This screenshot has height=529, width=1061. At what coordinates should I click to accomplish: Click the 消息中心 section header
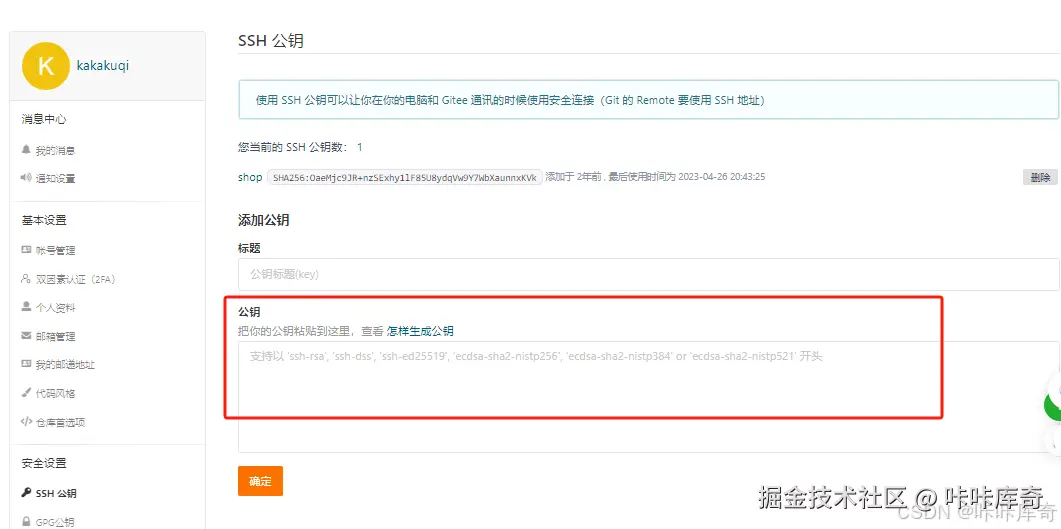(x=44, y=119)
